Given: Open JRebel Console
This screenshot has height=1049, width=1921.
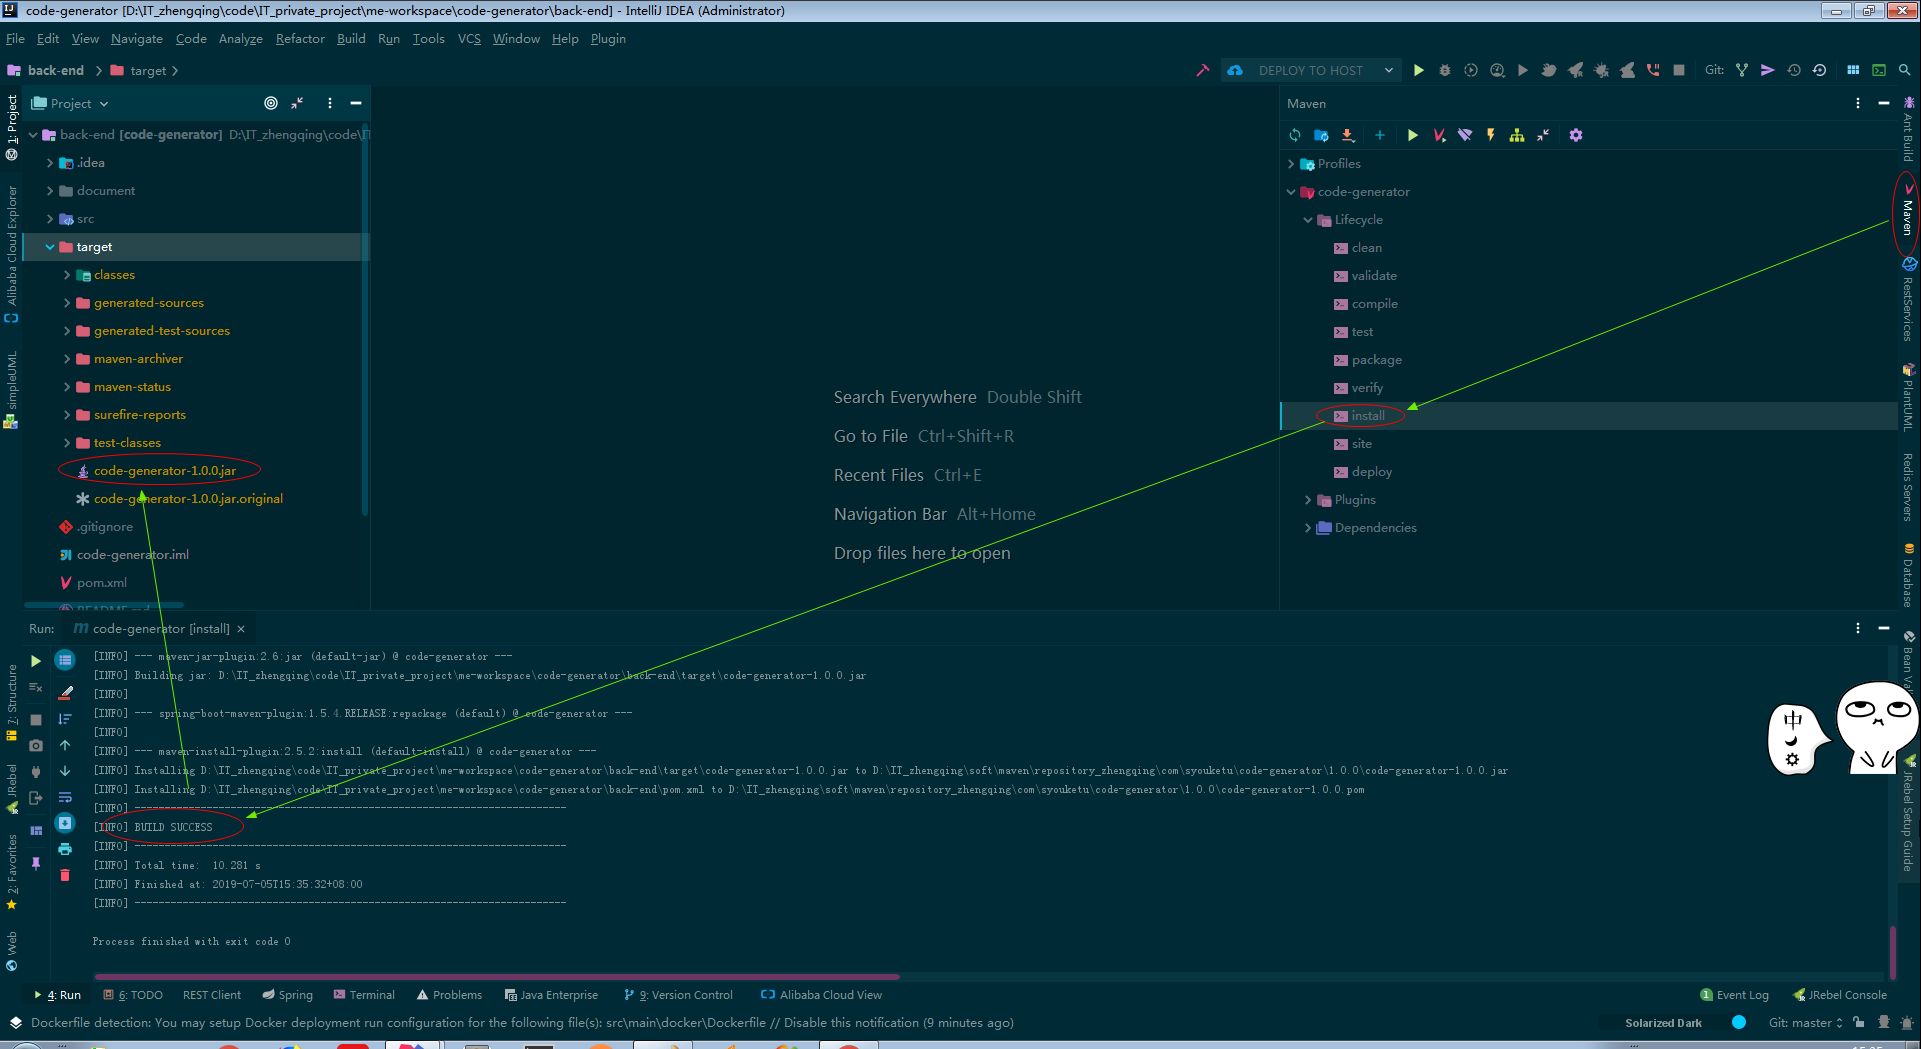Looking at the screenshot, I should click(x=1840, y=995).
